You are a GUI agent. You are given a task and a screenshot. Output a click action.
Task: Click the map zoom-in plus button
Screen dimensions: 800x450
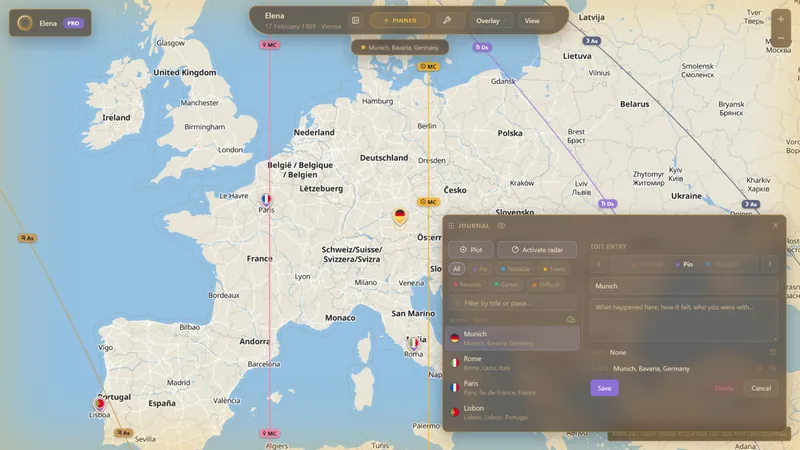coord(781,19)
